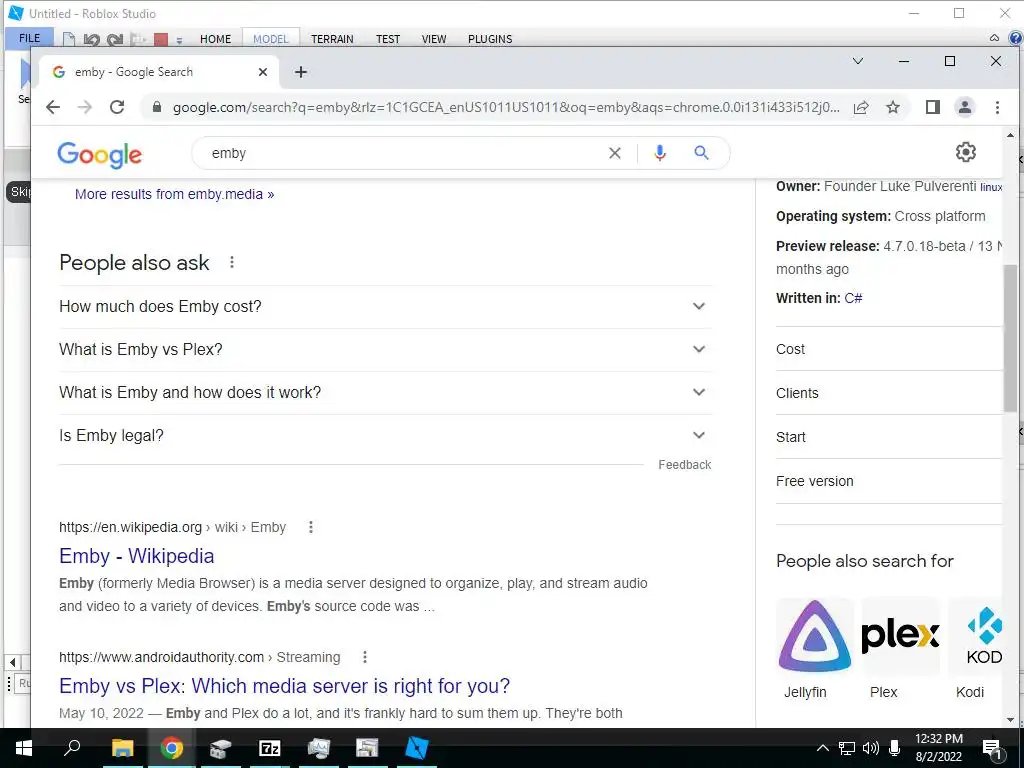Open Chrome tab search chevron
This screenshot has height=768, width=1024.
pyautogui.click(x=858, y=61)
